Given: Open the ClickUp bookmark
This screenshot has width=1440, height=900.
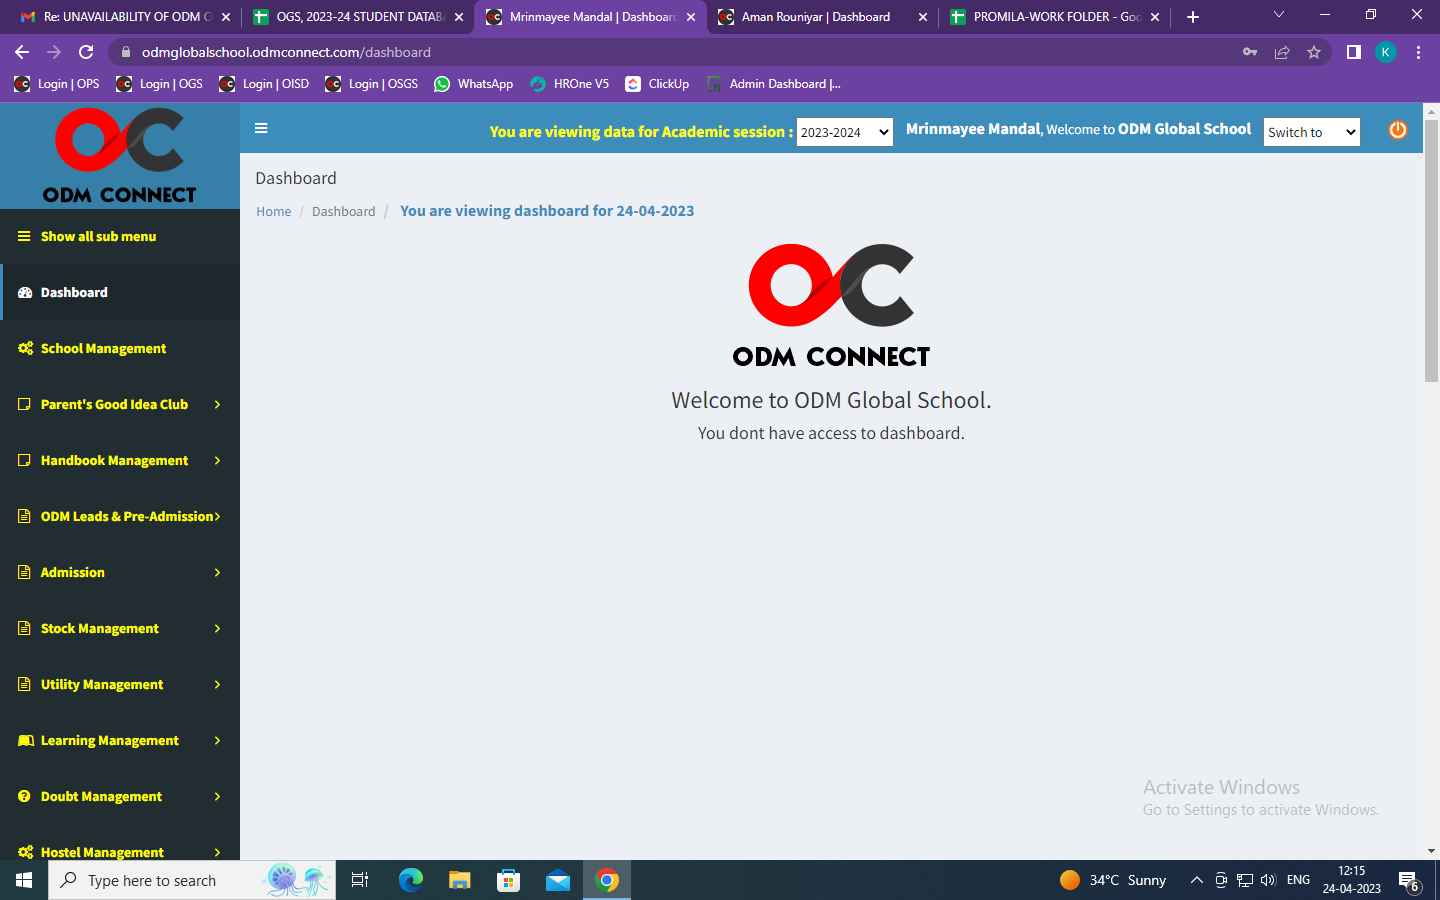Looking at the screenshot, I should (x=657, y=84).
